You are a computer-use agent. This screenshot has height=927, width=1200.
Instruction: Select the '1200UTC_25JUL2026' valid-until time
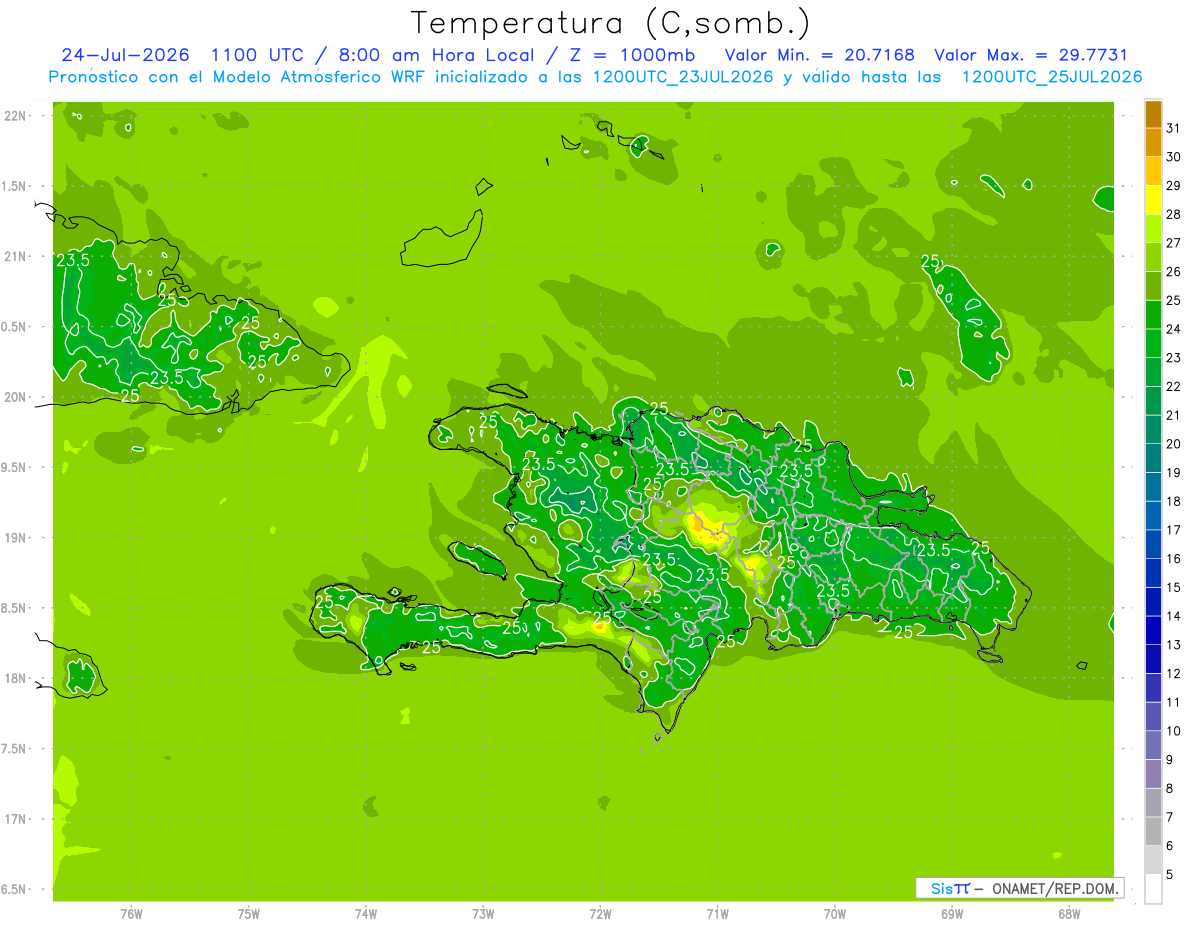point(1052,77)
